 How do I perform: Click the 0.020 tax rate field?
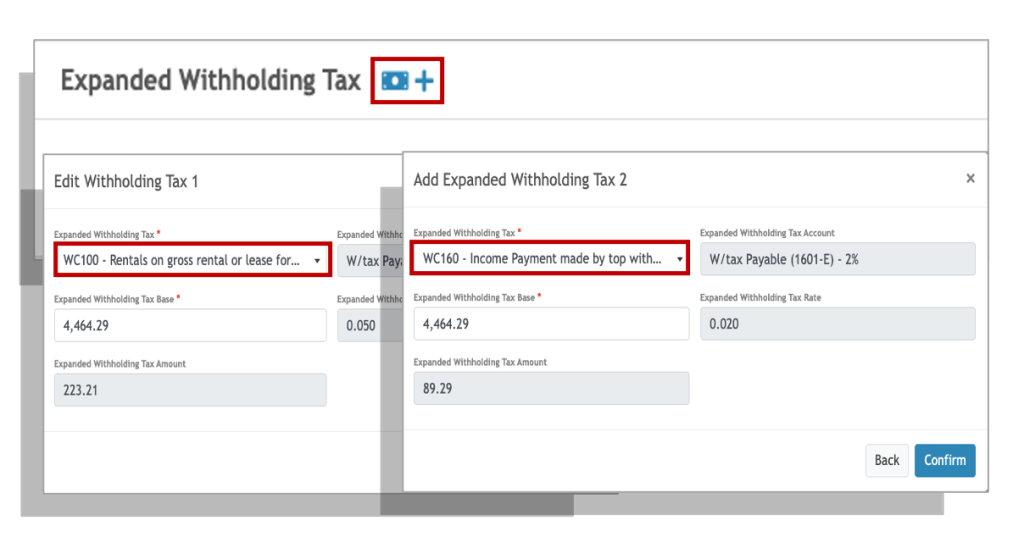(x=838, y=324)
